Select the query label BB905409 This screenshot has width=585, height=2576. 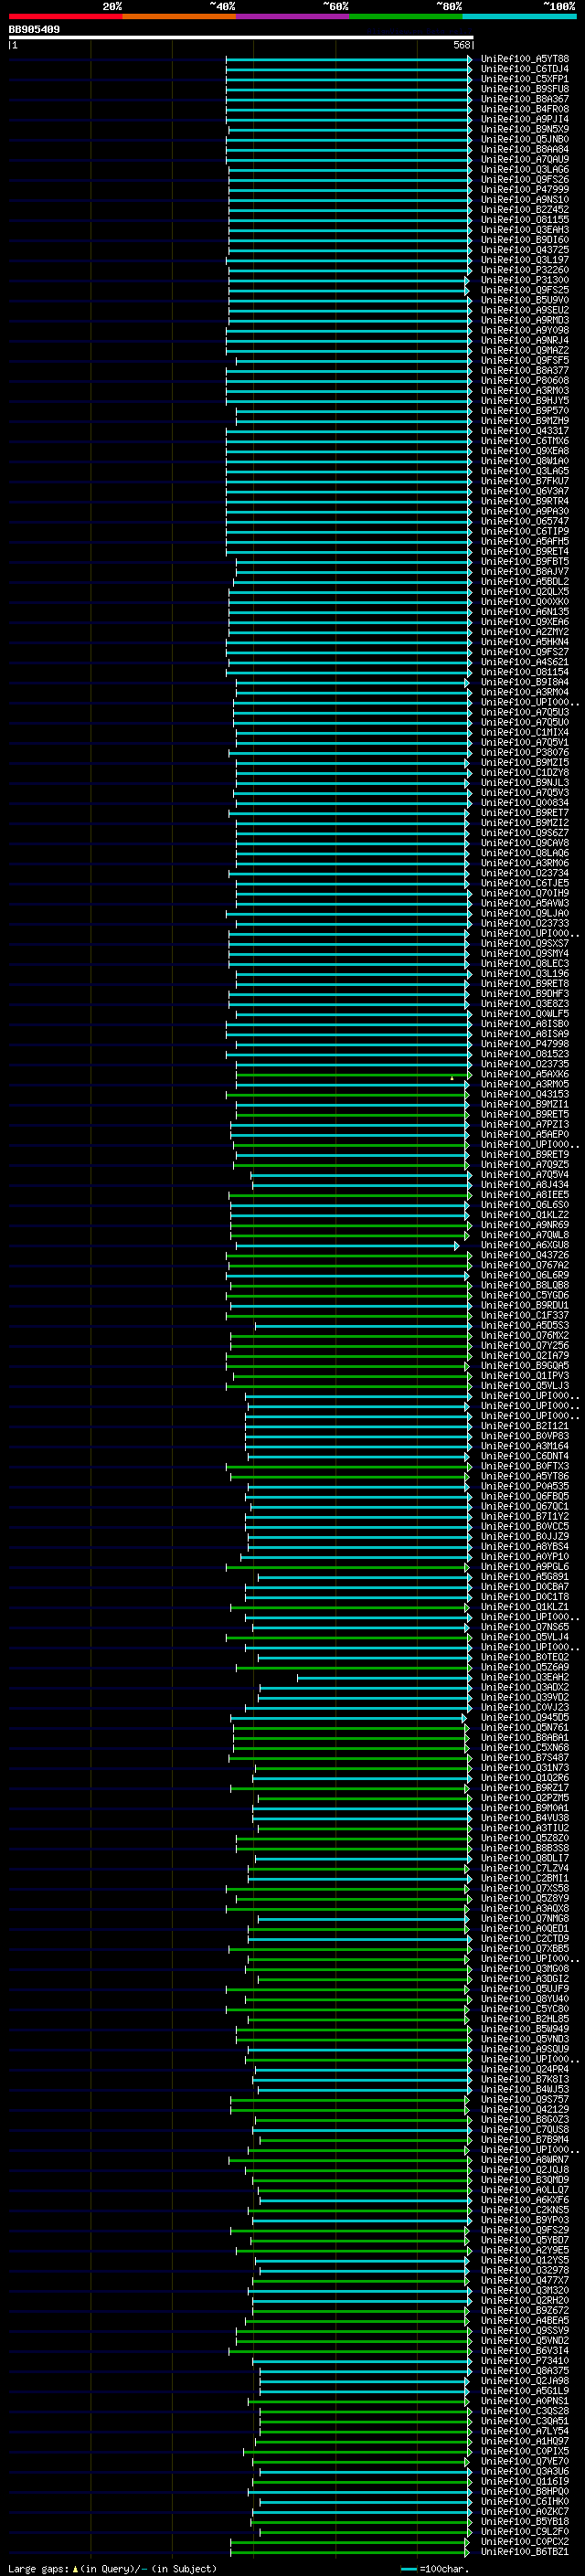click(x=34, y=30)
